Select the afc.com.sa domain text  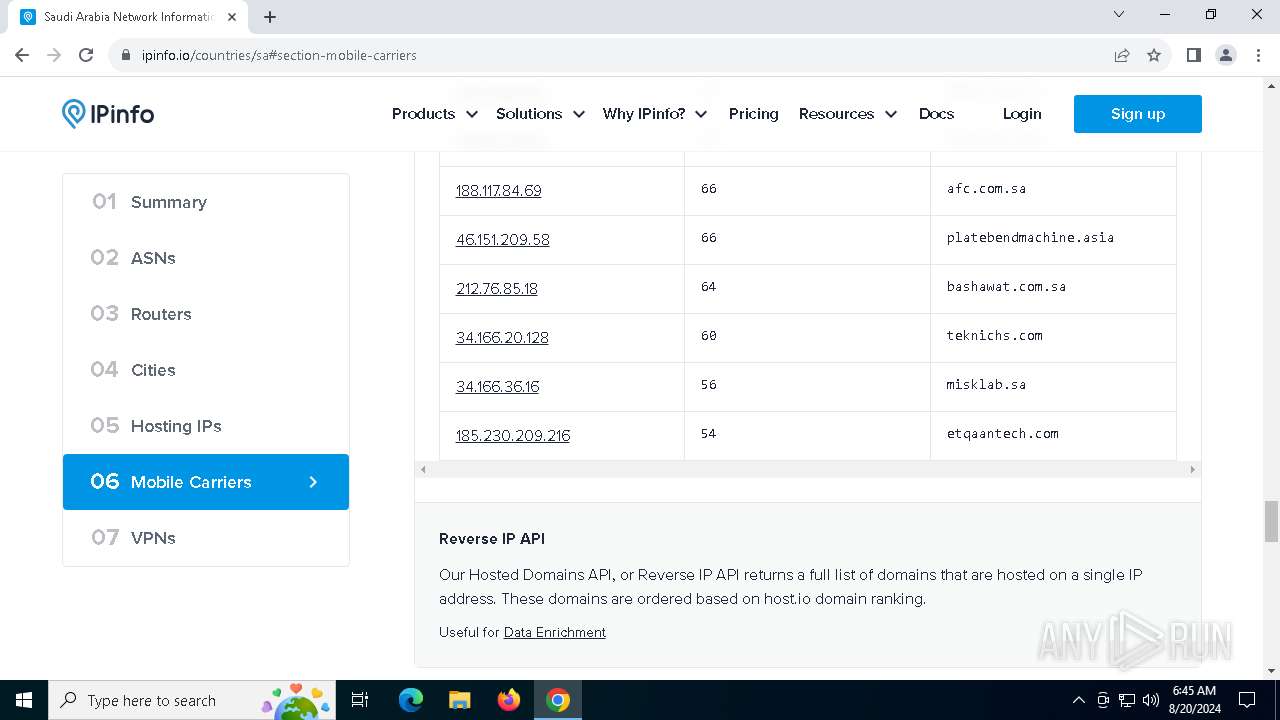click(986, 188)
